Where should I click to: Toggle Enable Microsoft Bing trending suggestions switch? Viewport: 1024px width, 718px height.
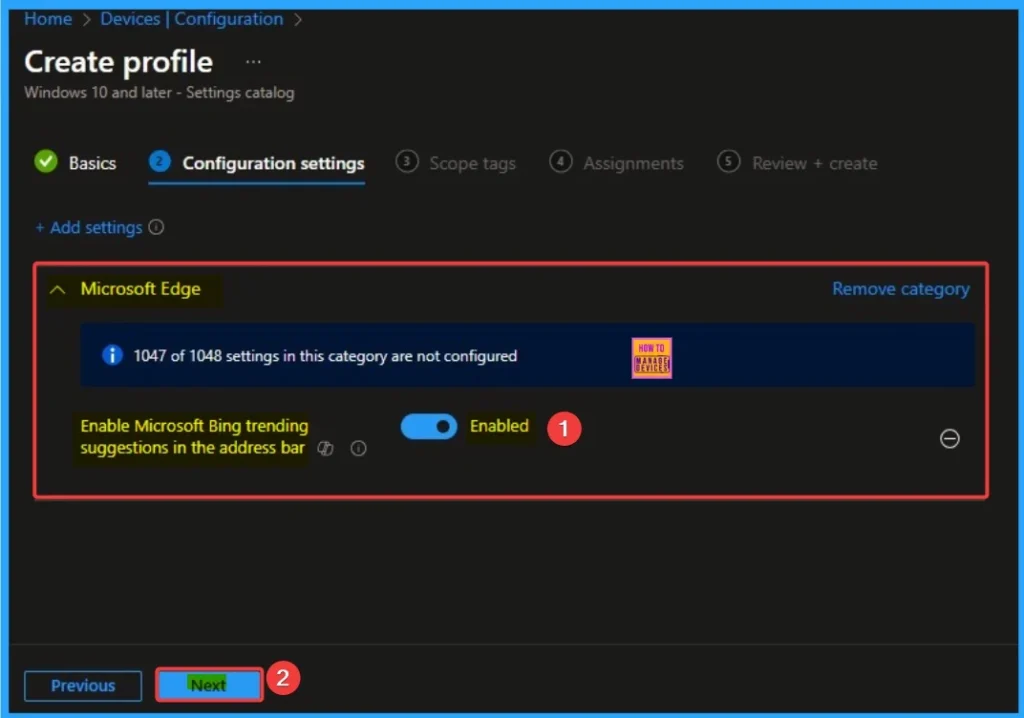point(428,427)
